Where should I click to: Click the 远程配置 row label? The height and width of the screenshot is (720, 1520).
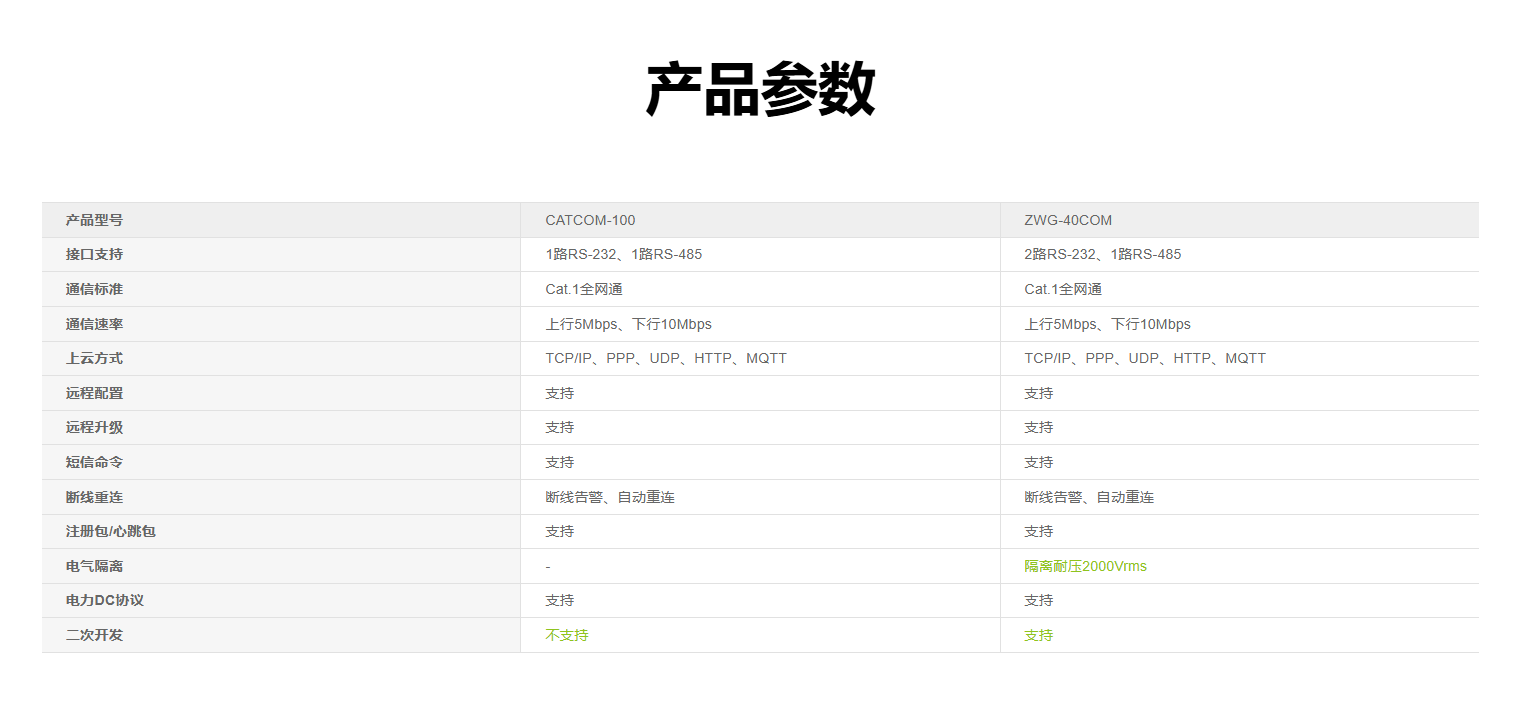pyautogui.click(x=94, y=393)
